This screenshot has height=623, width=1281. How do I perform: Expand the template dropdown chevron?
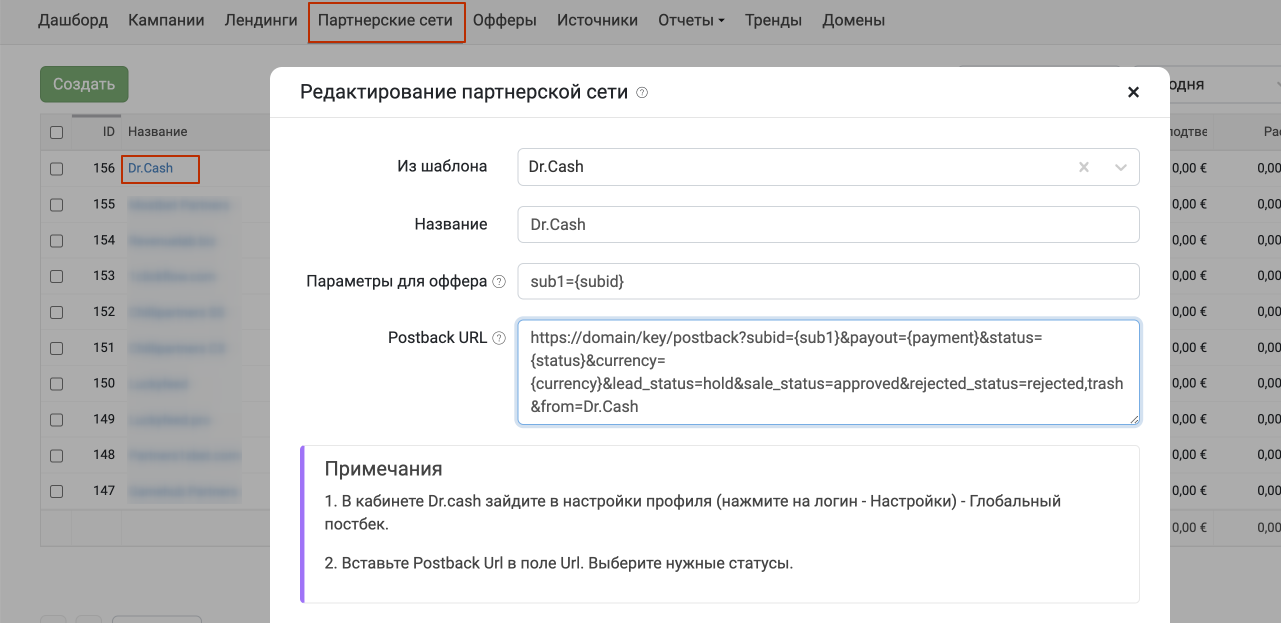click(x=1121, y=167)
